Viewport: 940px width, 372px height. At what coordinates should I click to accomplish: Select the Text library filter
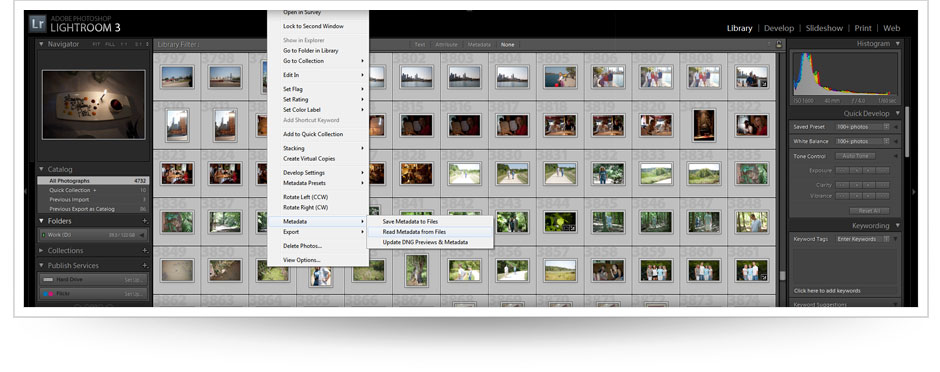[420, 44]
